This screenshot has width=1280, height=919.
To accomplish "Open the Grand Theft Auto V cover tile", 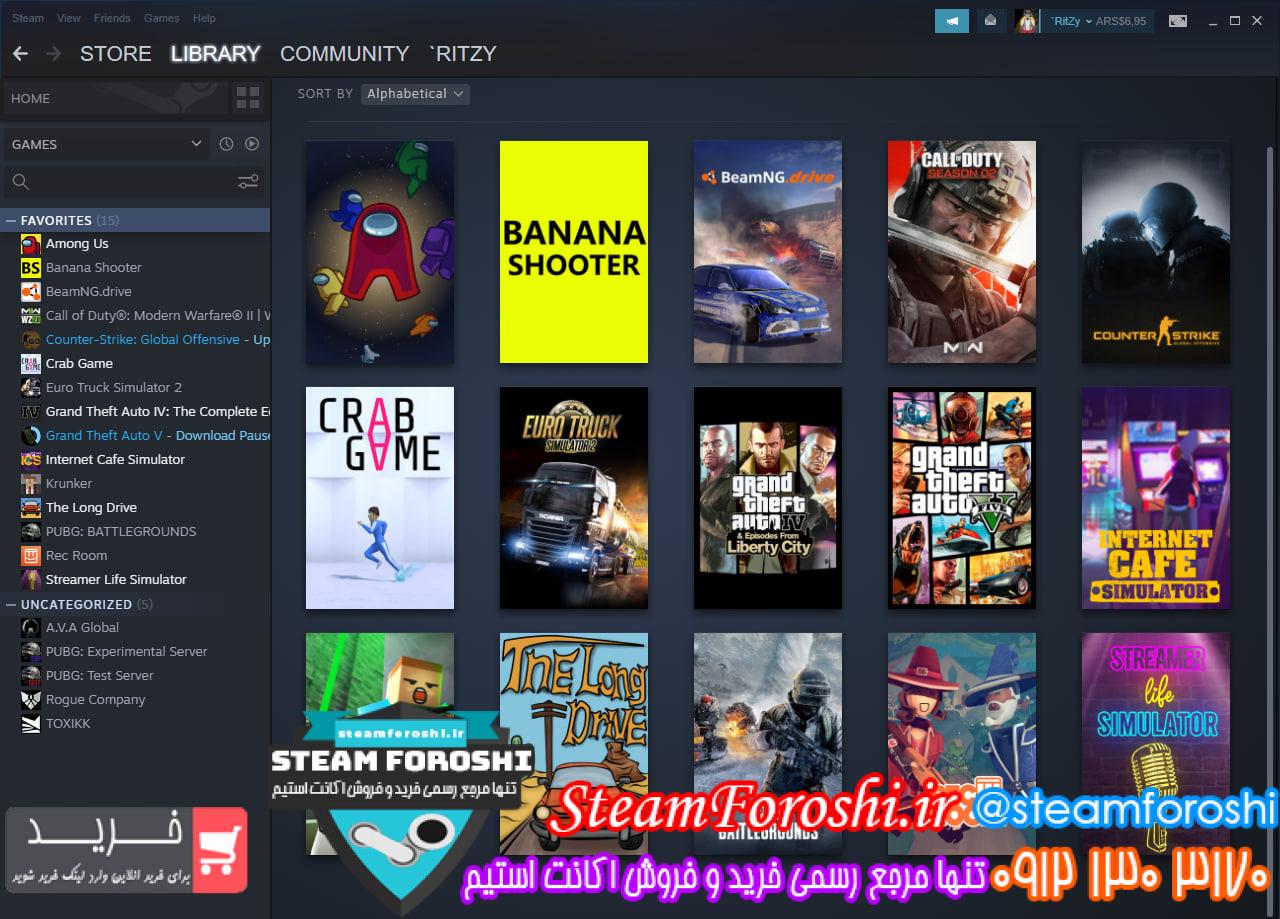I will 962,498.
